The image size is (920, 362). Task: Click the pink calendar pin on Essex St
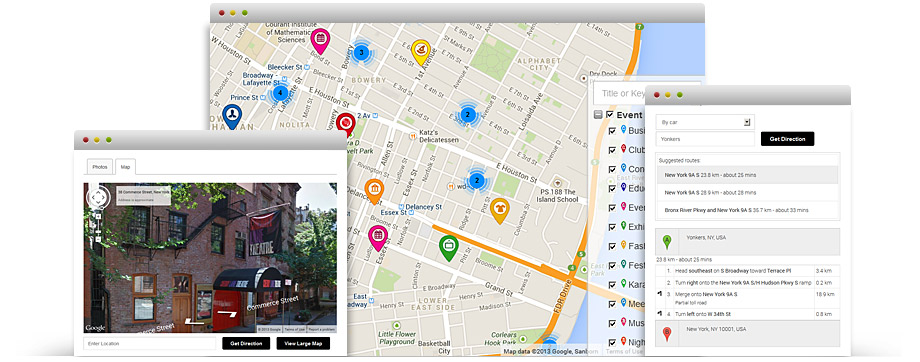pyautogui.click(x=378, y=238)
